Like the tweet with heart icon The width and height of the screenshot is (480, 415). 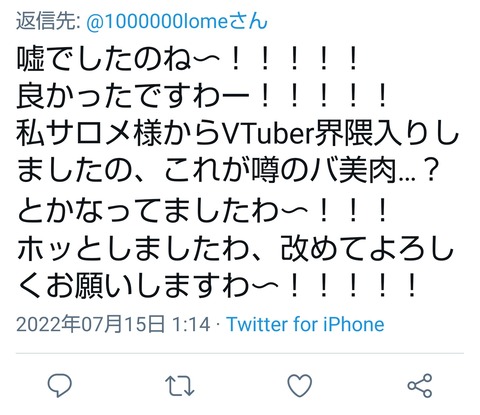300,385
